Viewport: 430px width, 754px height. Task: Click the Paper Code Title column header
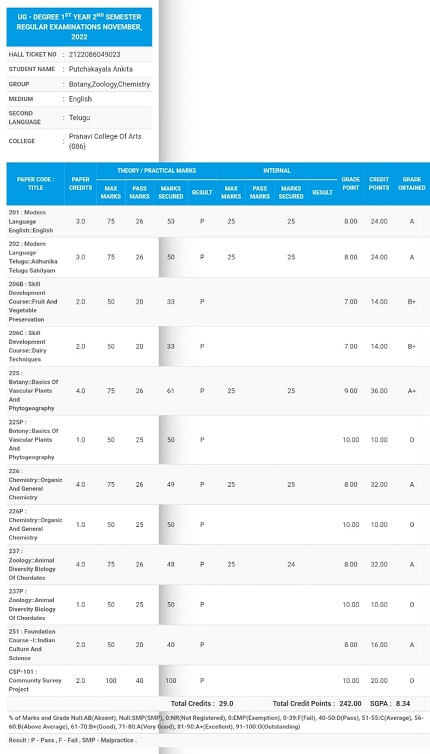pyautogui.click(x=36, y=184)
